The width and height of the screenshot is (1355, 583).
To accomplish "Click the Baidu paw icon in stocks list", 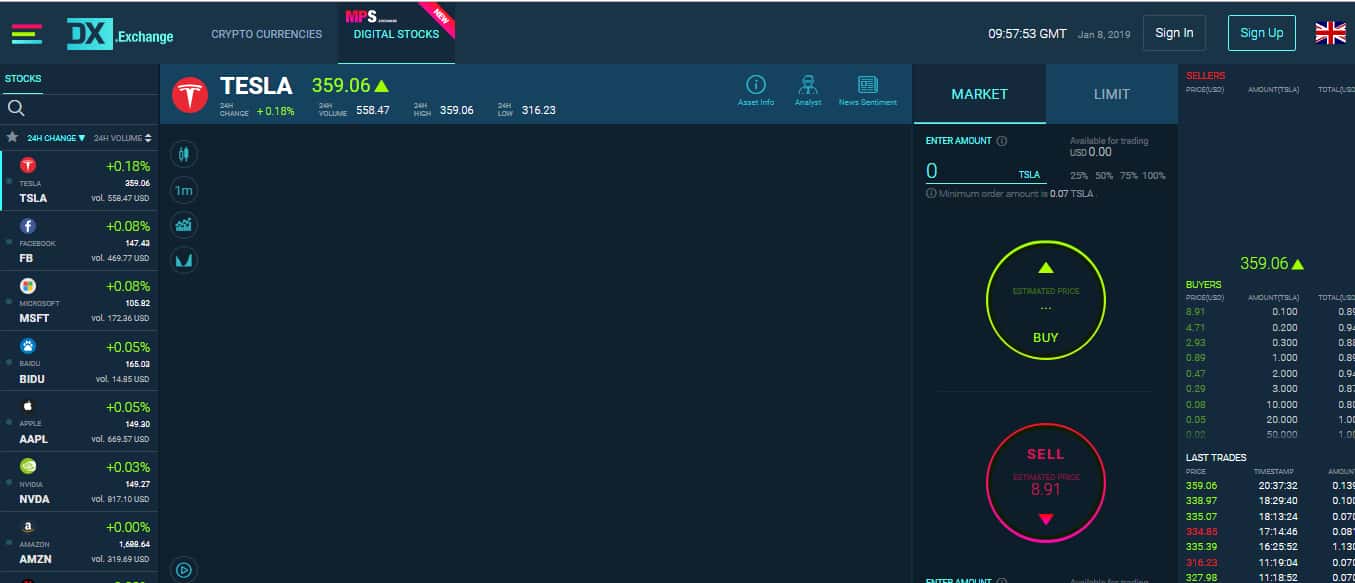I will tap(28, 346).
